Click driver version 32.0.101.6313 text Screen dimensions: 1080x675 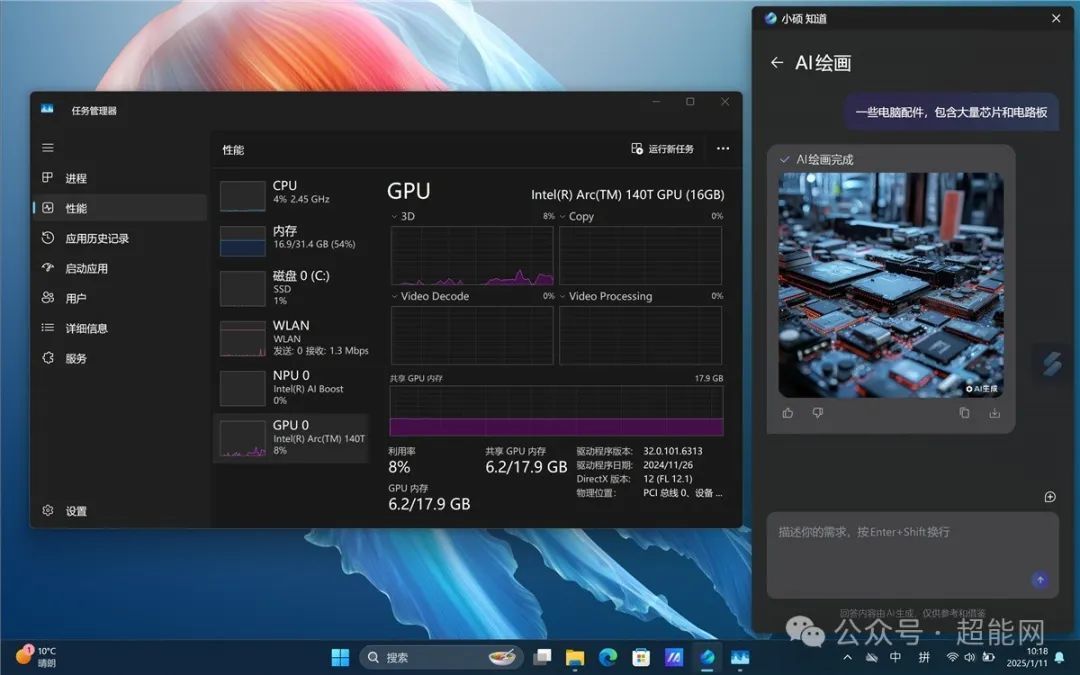pos(673,451)
